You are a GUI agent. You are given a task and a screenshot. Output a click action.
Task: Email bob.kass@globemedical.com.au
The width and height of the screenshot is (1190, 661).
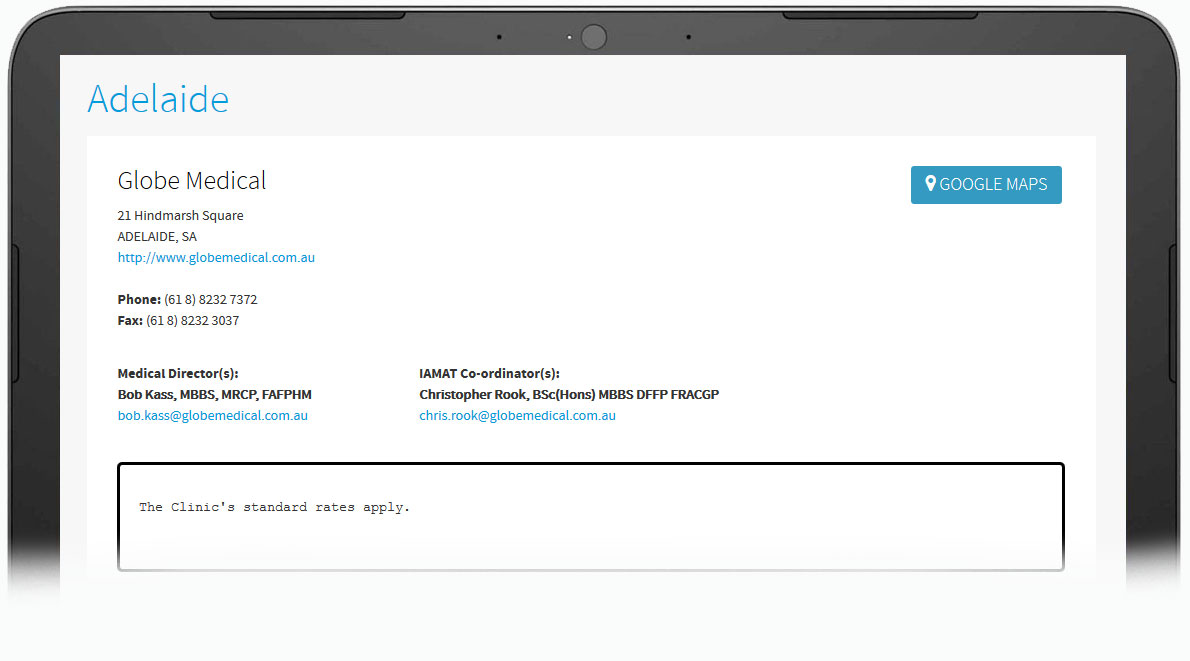[212, 415]
